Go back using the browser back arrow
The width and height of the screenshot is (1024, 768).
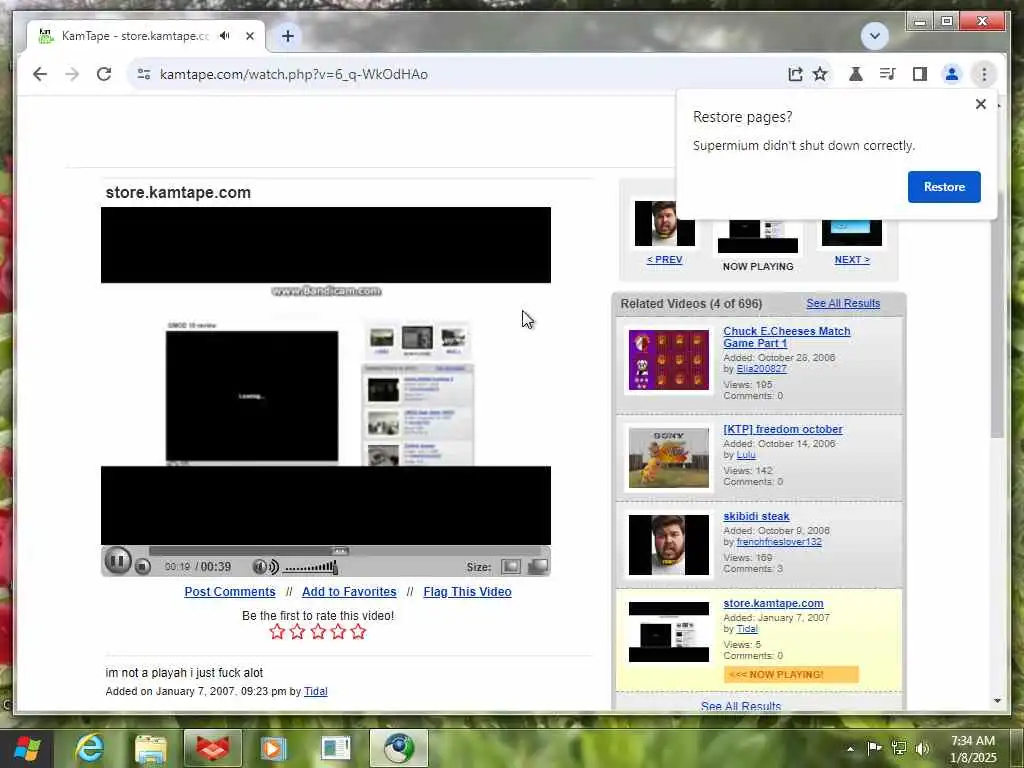pyautogui.click(x=40, y=74)
